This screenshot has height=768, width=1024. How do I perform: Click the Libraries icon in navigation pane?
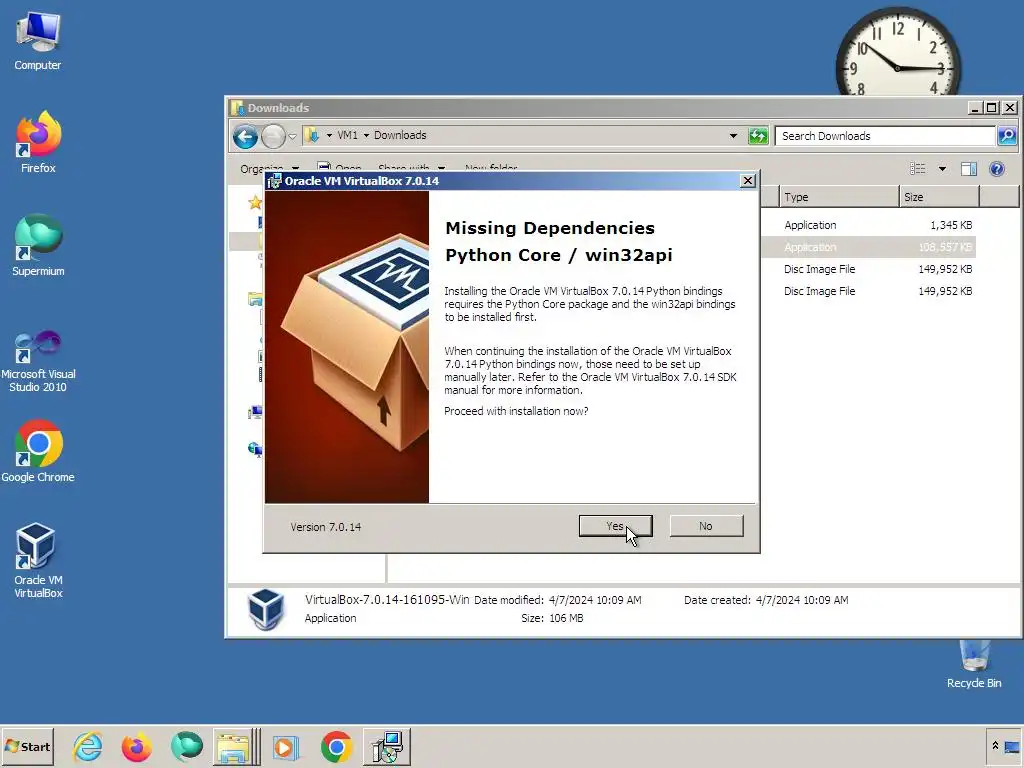(255, 299)
